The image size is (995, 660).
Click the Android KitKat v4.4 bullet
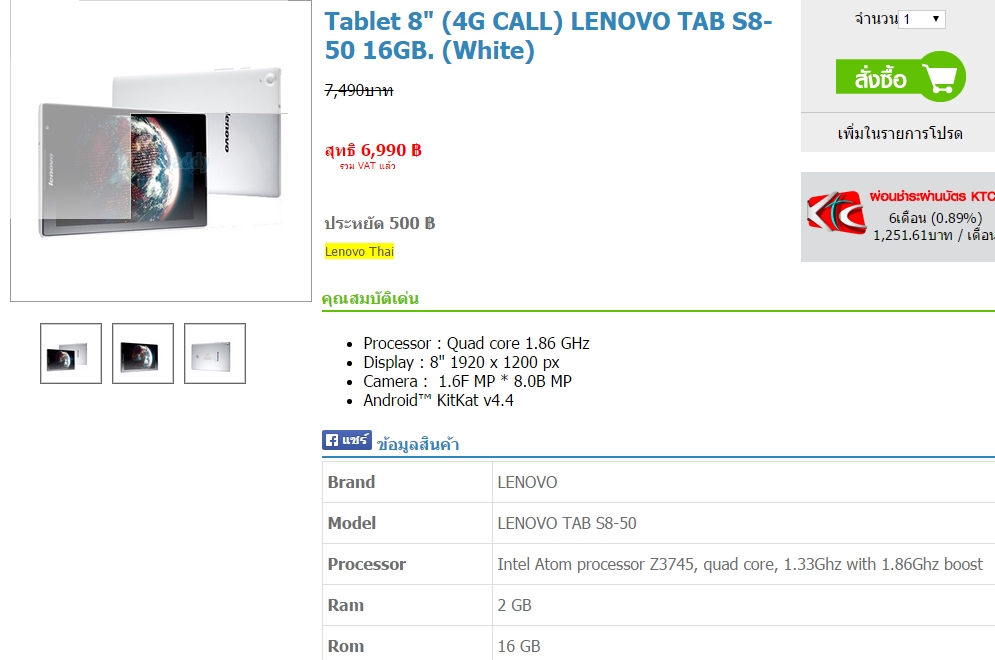(x=438, y=400)
